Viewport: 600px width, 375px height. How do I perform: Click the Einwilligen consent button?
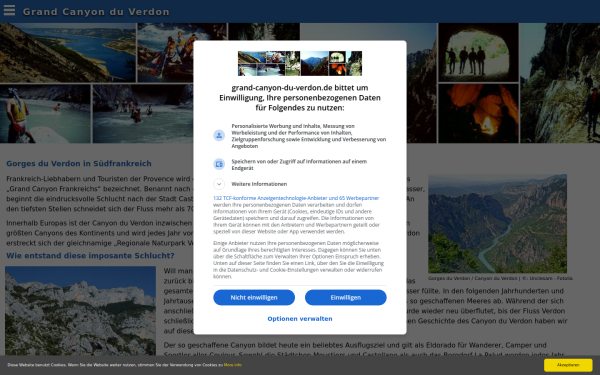[346, 297]
